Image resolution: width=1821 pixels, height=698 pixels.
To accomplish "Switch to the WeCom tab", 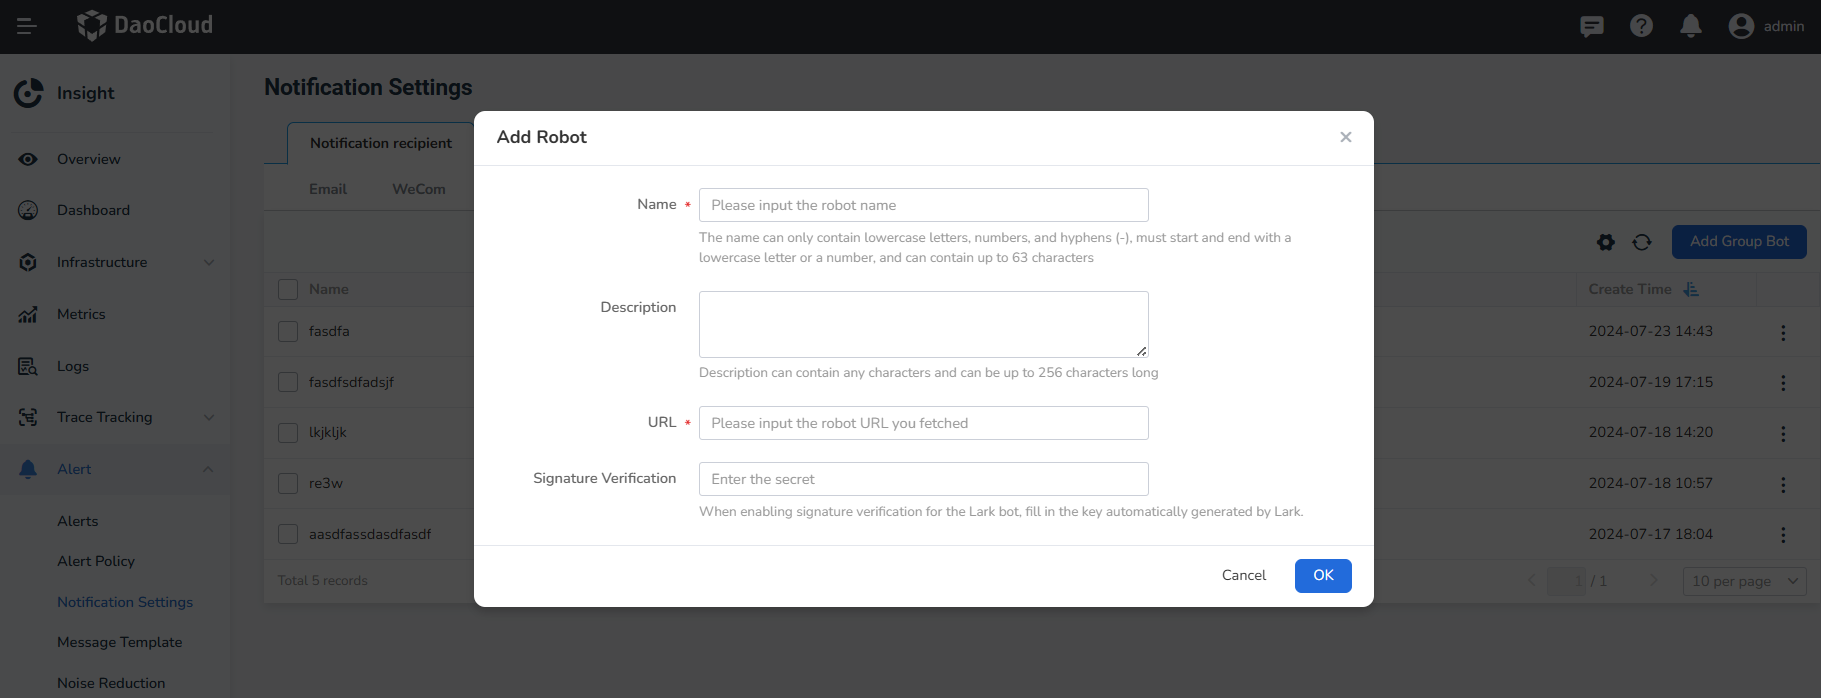I will tap(419, 189).
